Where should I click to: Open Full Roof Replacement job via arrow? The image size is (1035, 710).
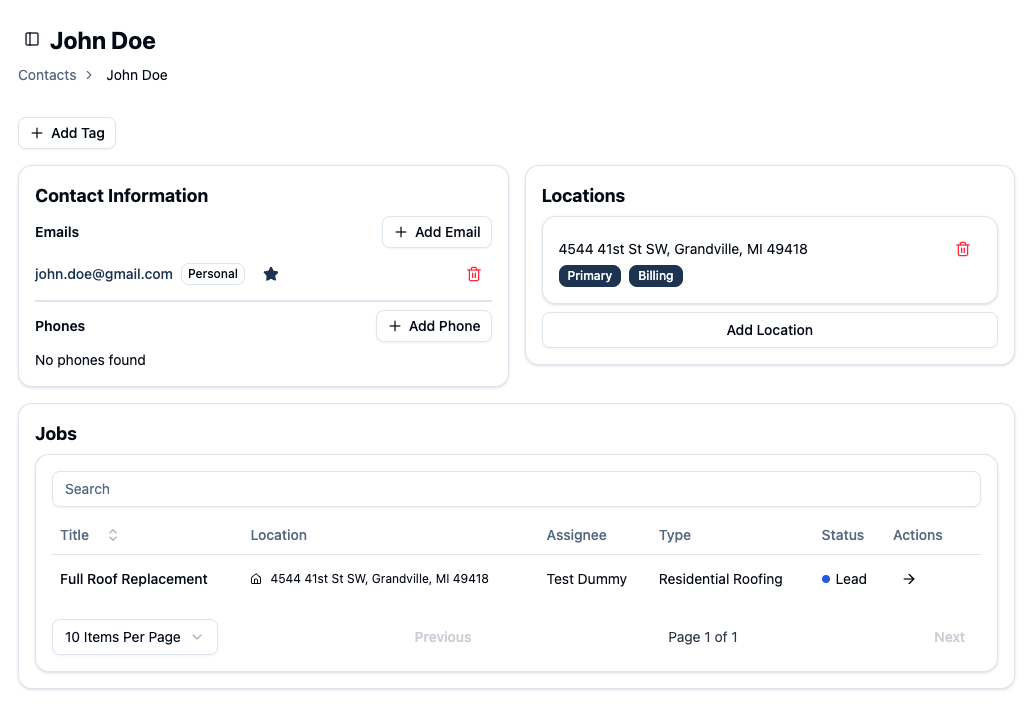pos(909,579)
